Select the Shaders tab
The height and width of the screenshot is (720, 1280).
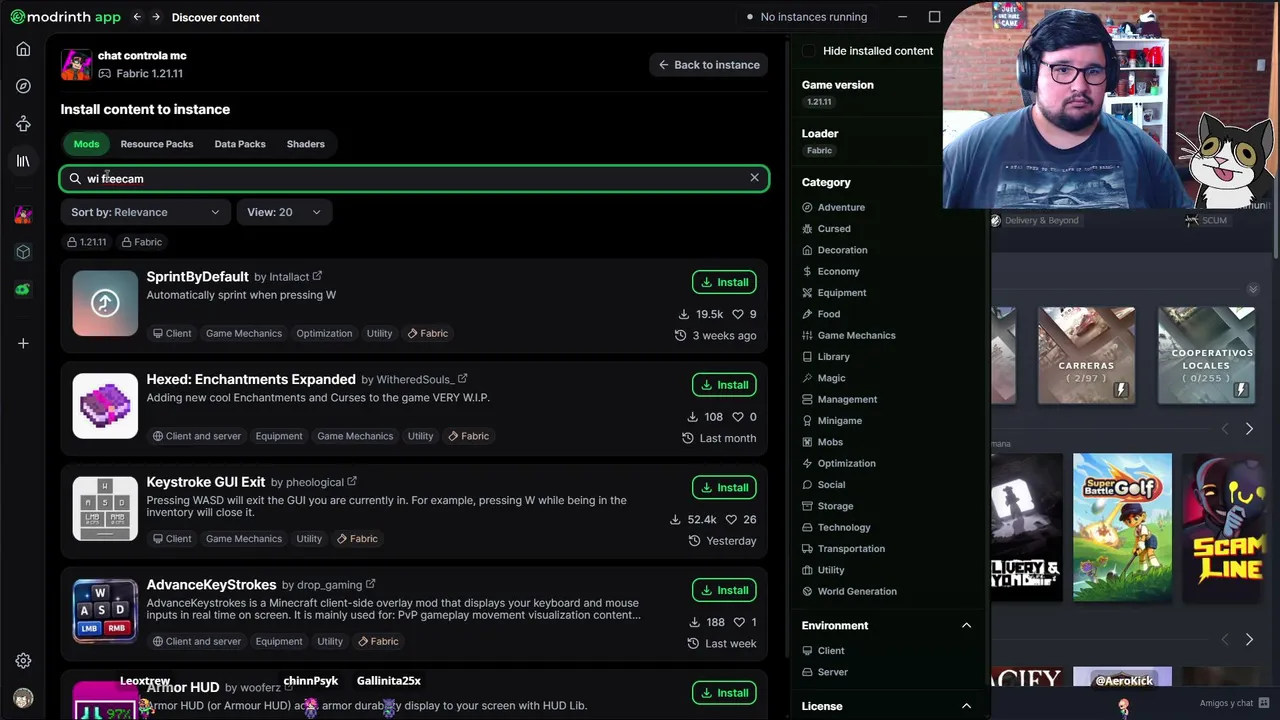(306, 144)
